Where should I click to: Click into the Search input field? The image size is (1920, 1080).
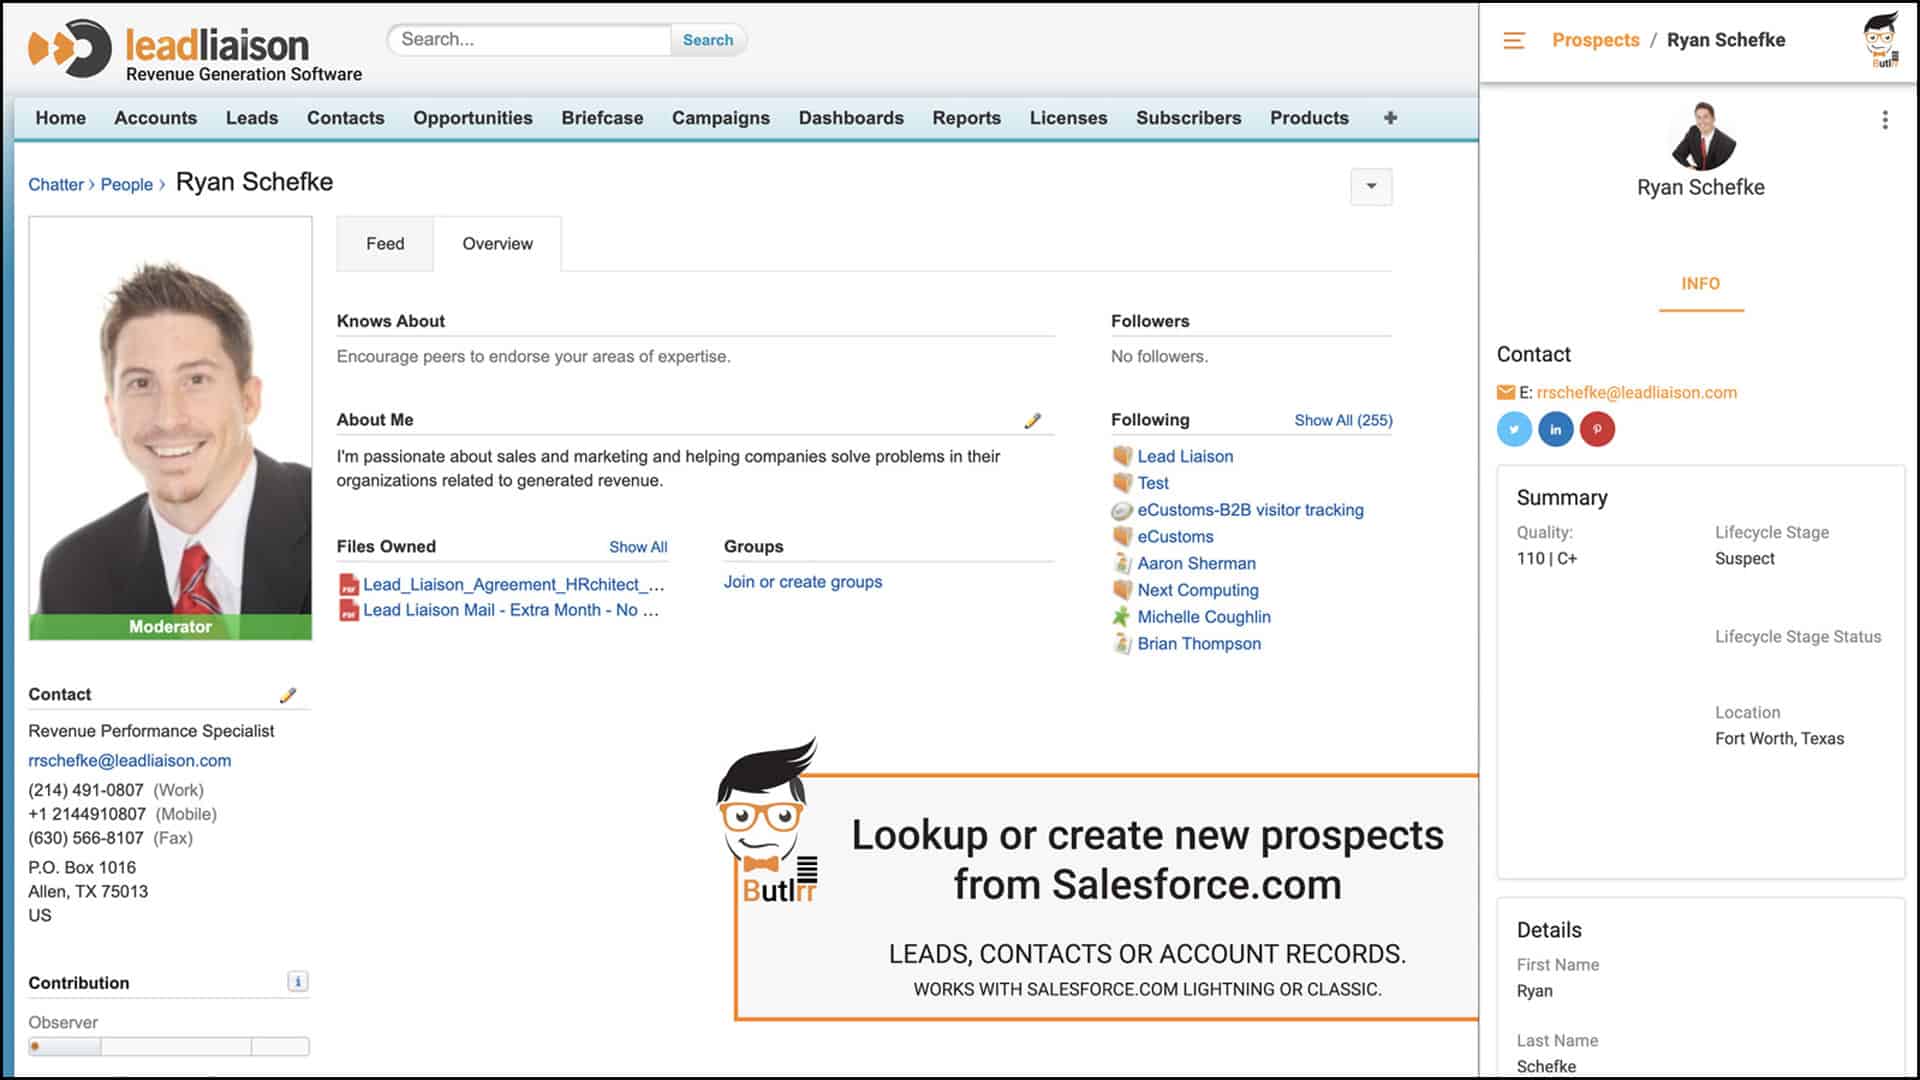[x=530, y=40]
